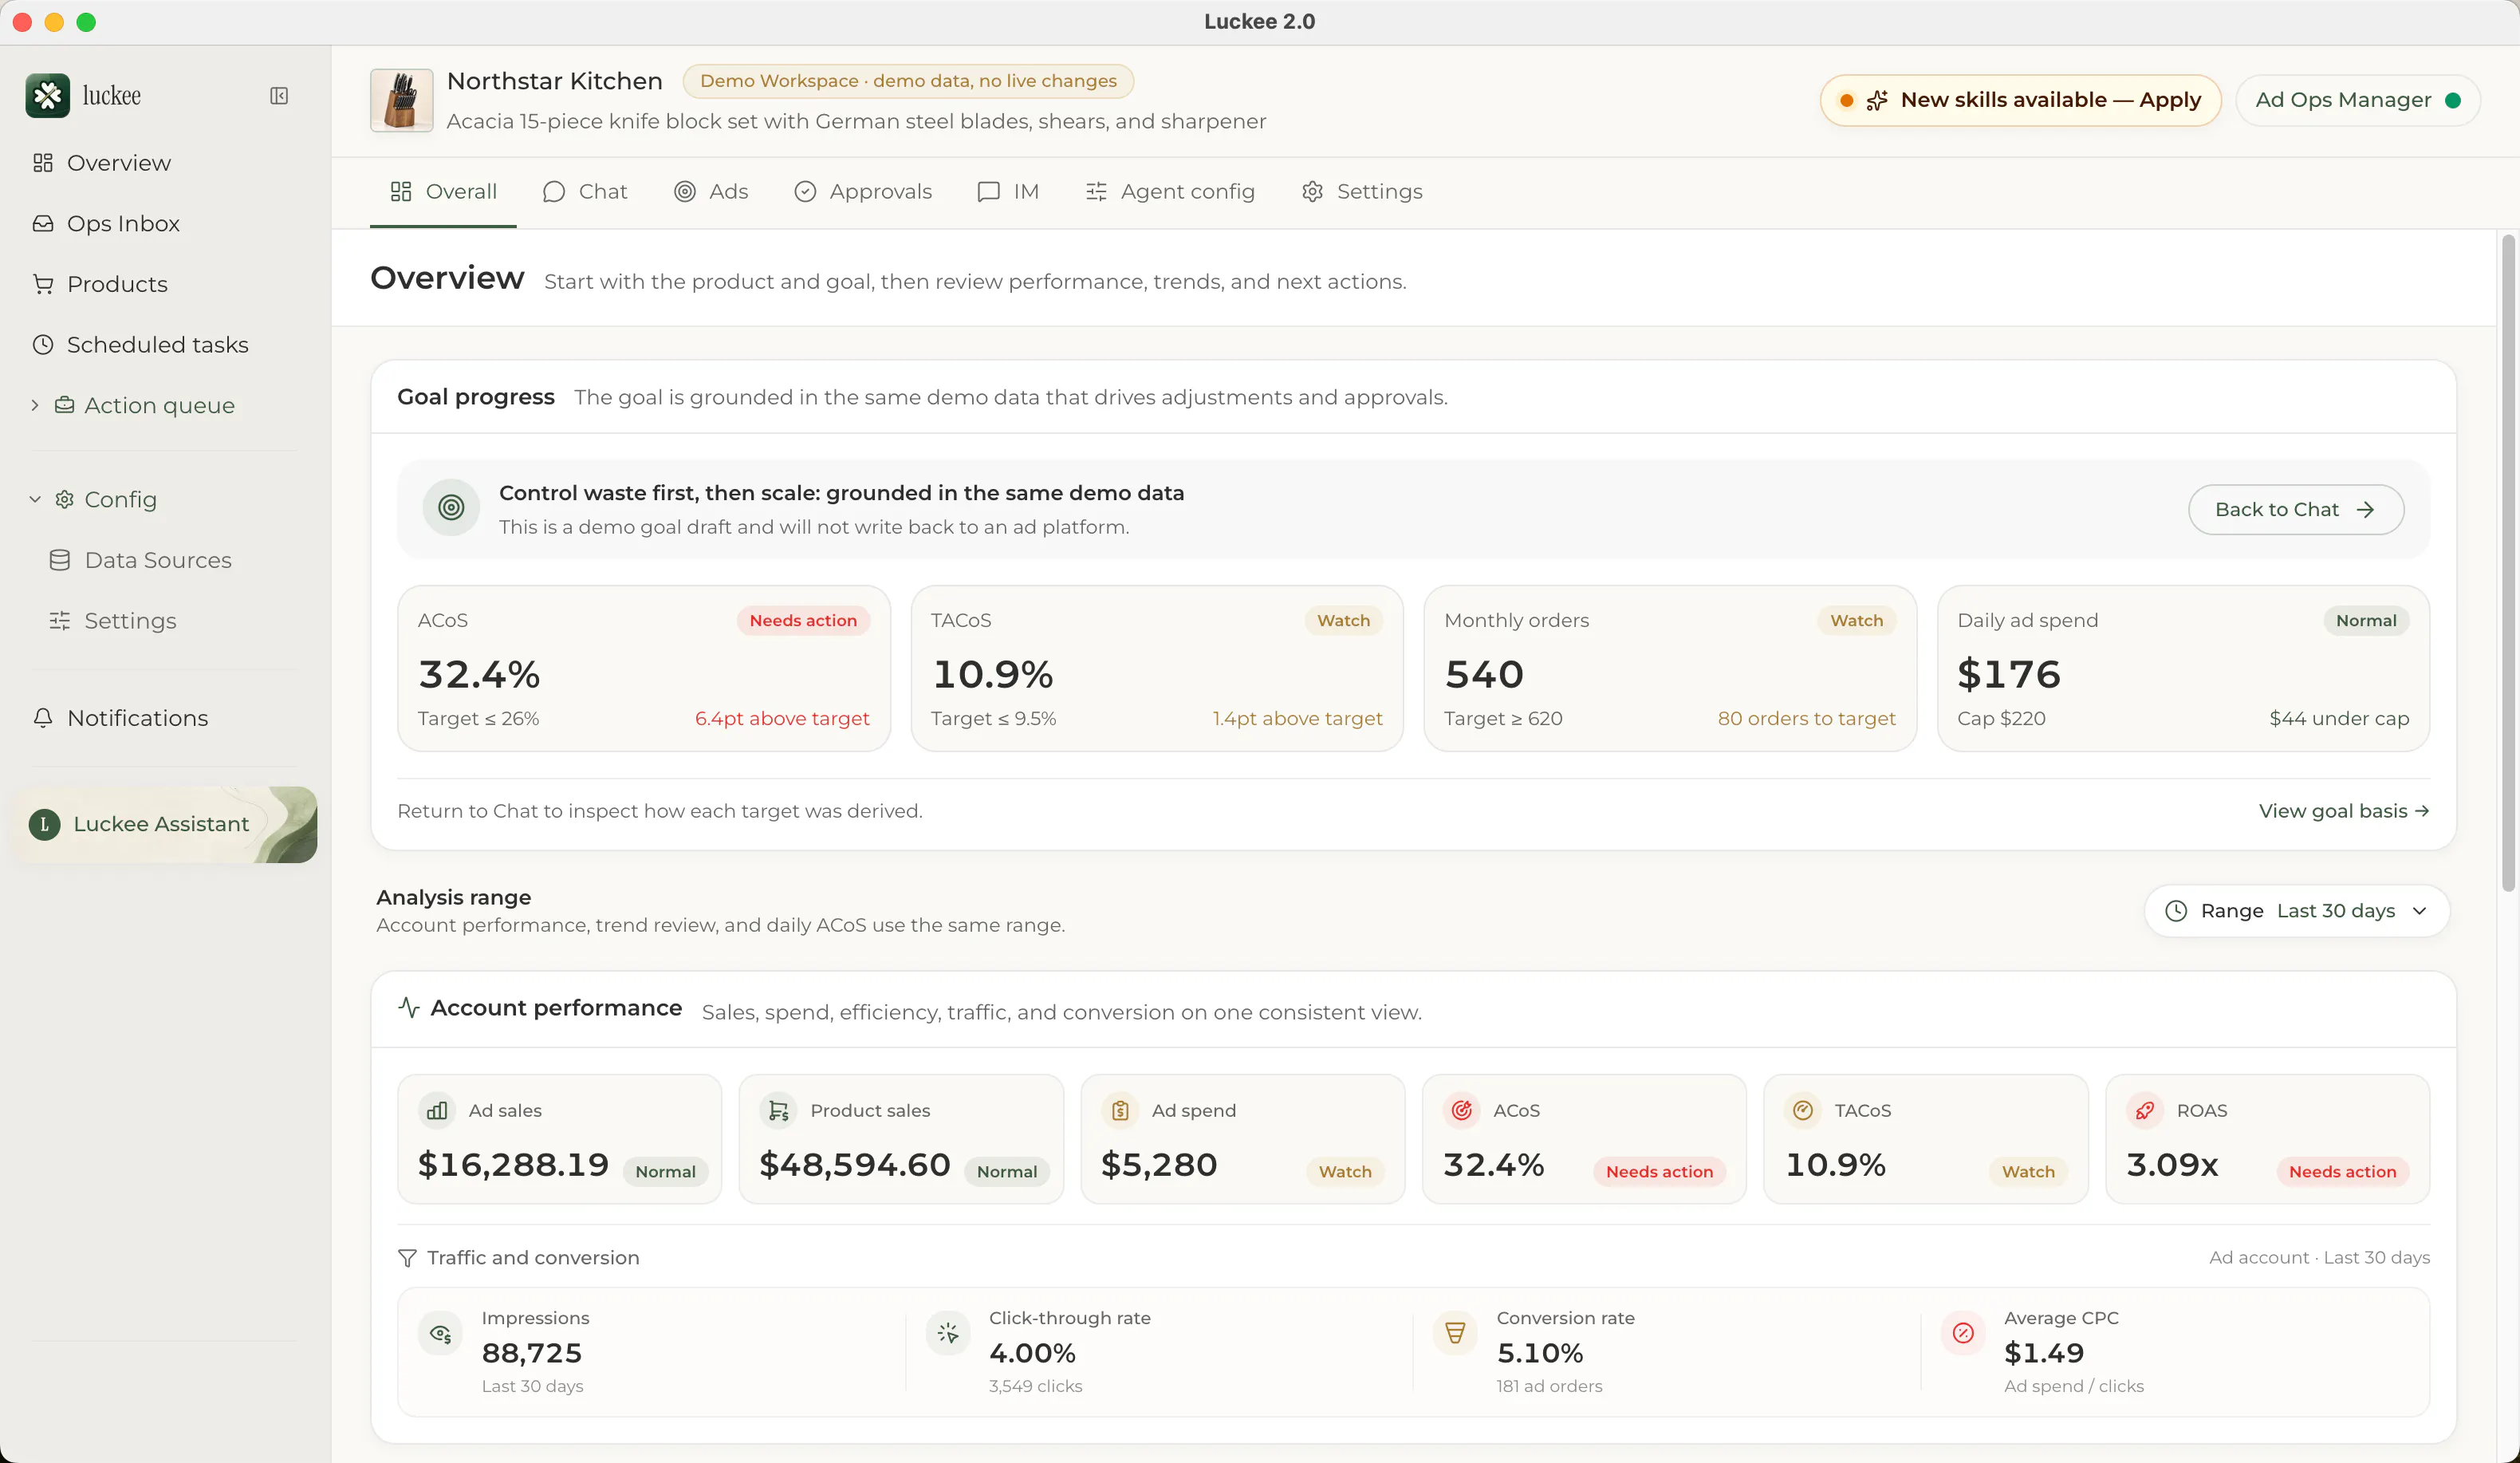Image resolution: width=2520 pixels, height=1463 pixels.
Task: Open the Agent config tab
Action: click(1170, 192)
